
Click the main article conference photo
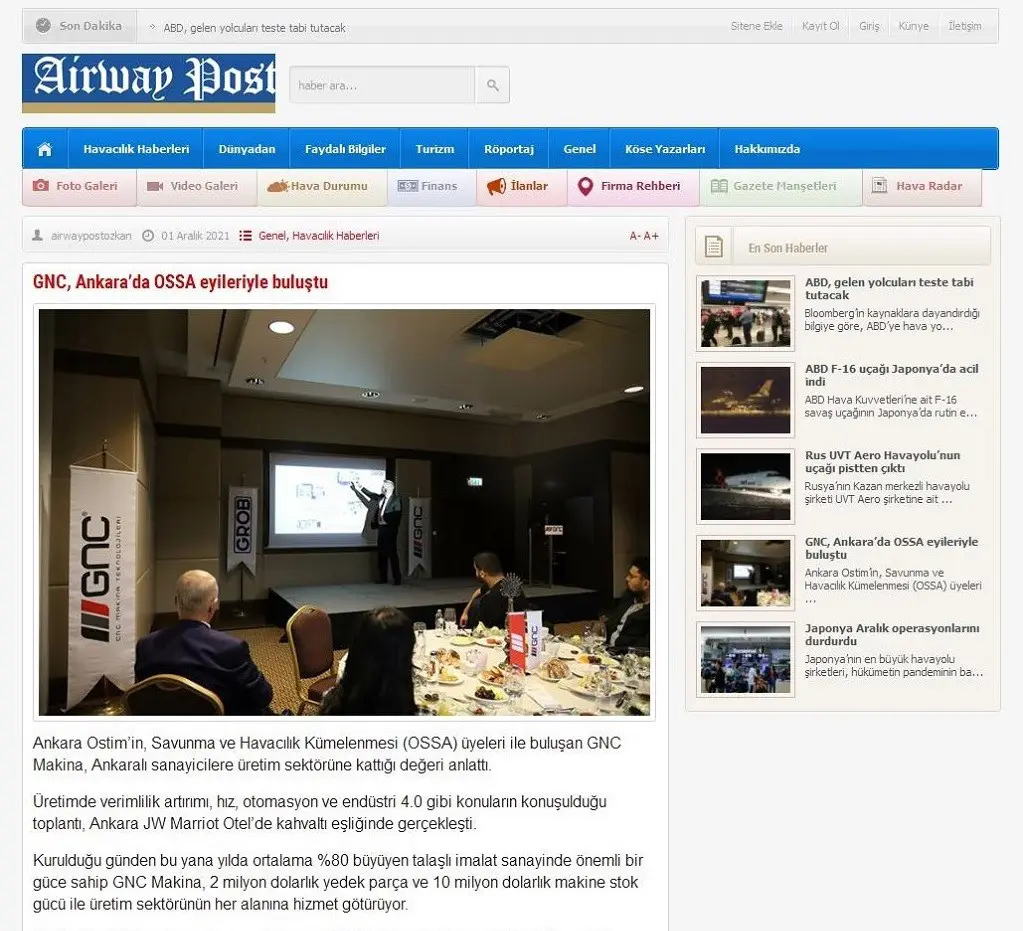click(344, 512)
